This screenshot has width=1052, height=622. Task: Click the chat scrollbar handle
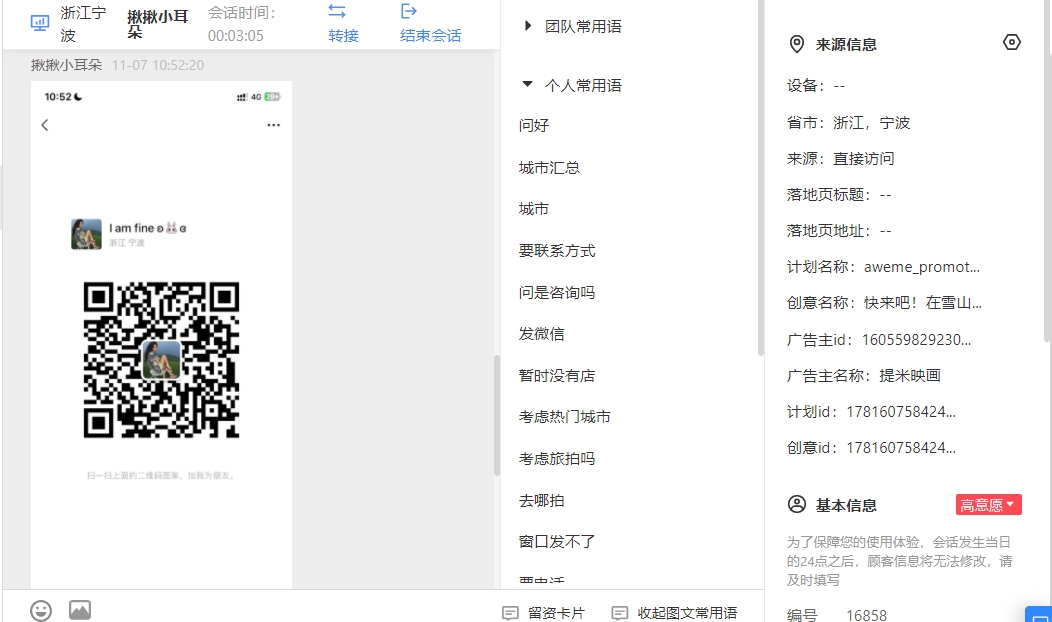coord(497,415)
